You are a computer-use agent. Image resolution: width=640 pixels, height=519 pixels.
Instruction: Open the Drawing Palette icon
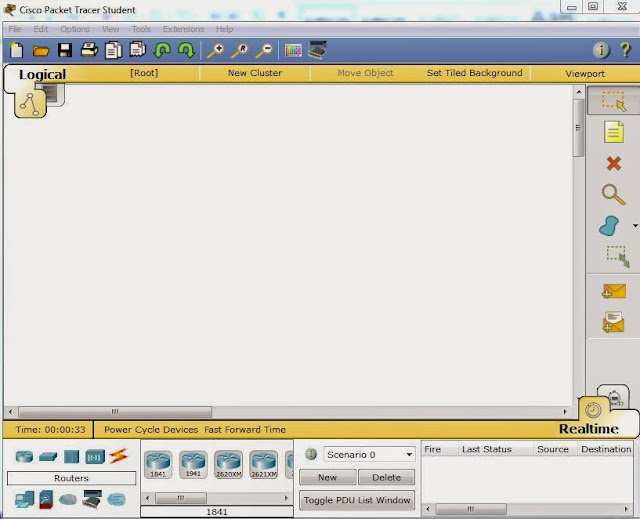(x=293, y=51)
